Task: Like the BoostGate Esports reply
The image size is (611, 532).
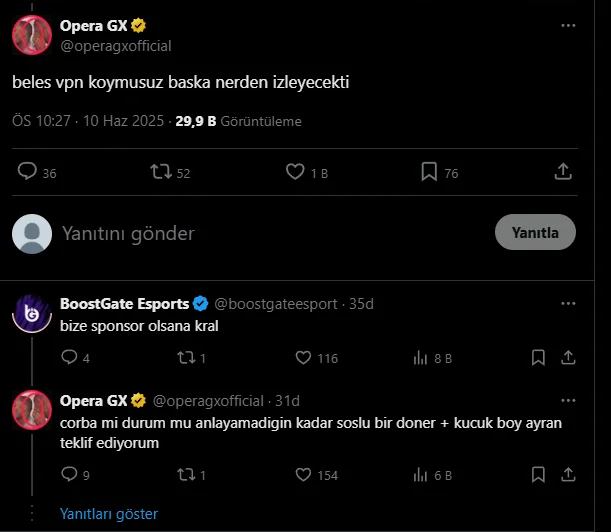Action: tap(304, 357)
